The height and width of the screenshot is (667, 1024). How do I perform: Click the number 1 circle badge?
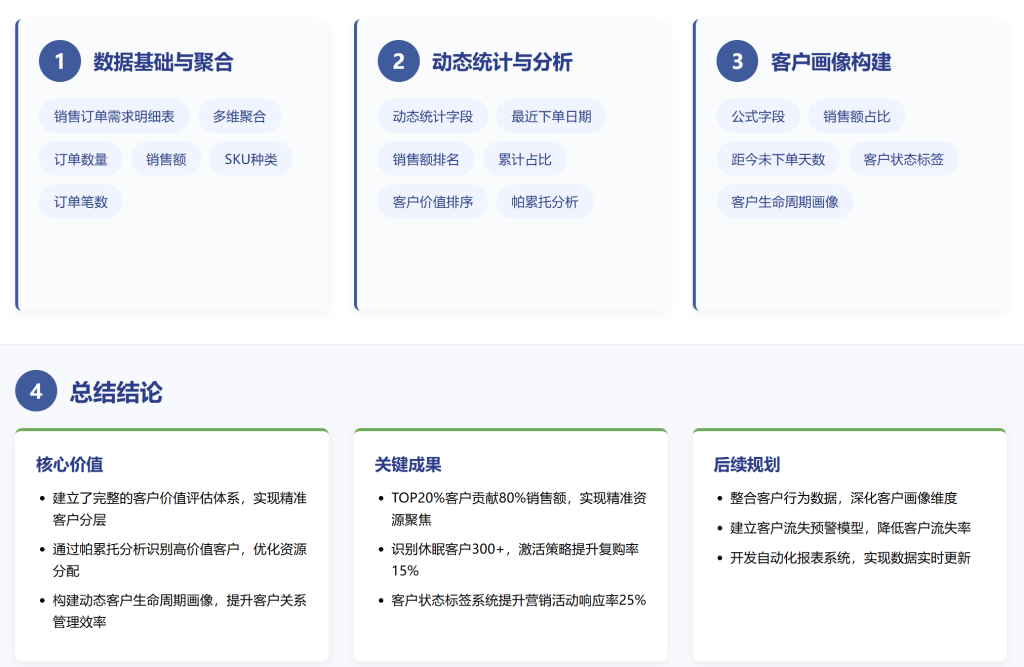(x=59, y=61)
